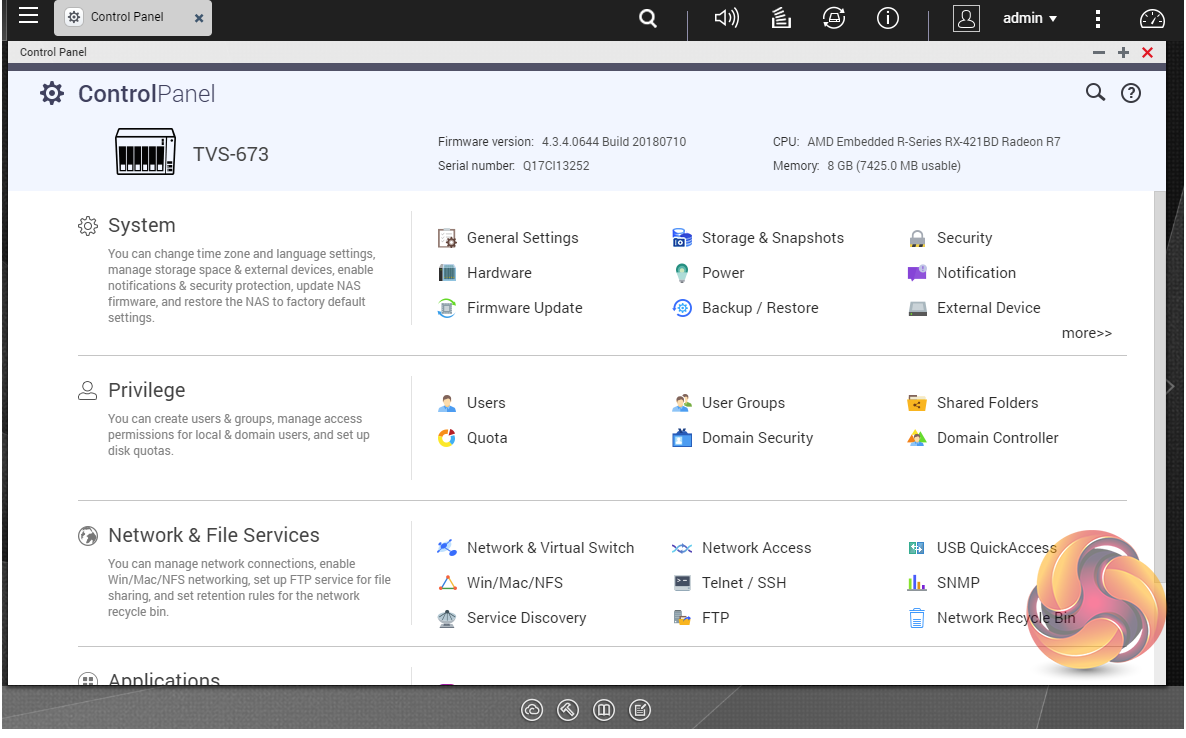Screen dimensions: 1186x738
Task: Switch to the Control Panel tab
Action: [128, 18]
